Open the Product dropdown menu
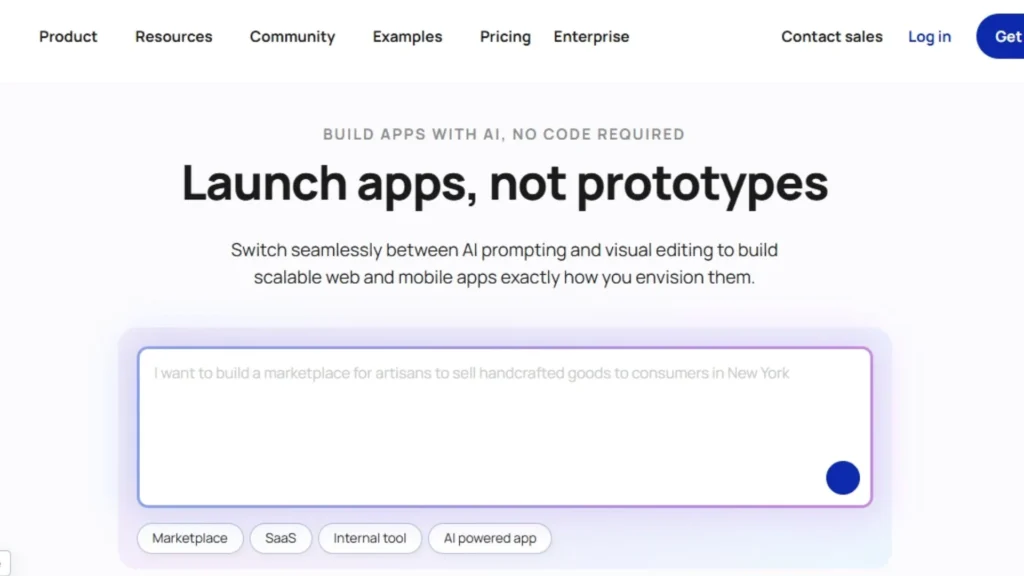 click(67, 37)
